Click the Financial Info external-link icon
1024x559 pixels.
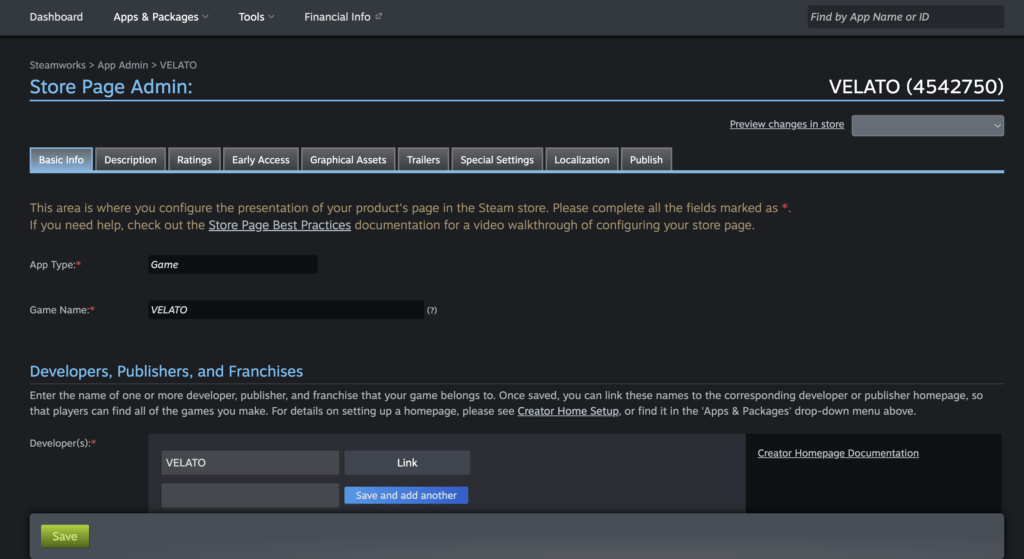pyautogui.click(x=378, y=16)
